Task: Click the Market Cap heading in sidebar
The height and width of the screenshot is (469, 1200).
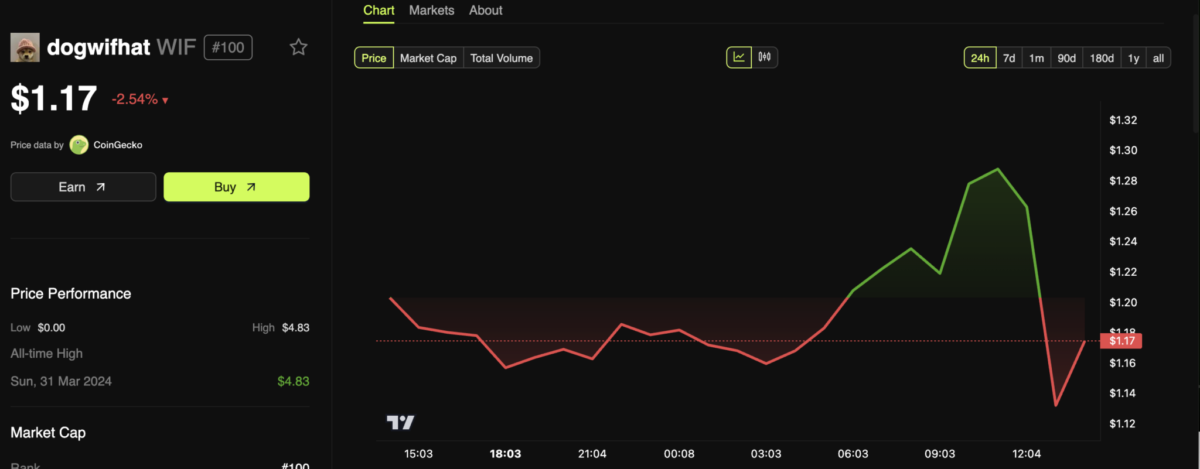Action: click(x=48, y=433)
